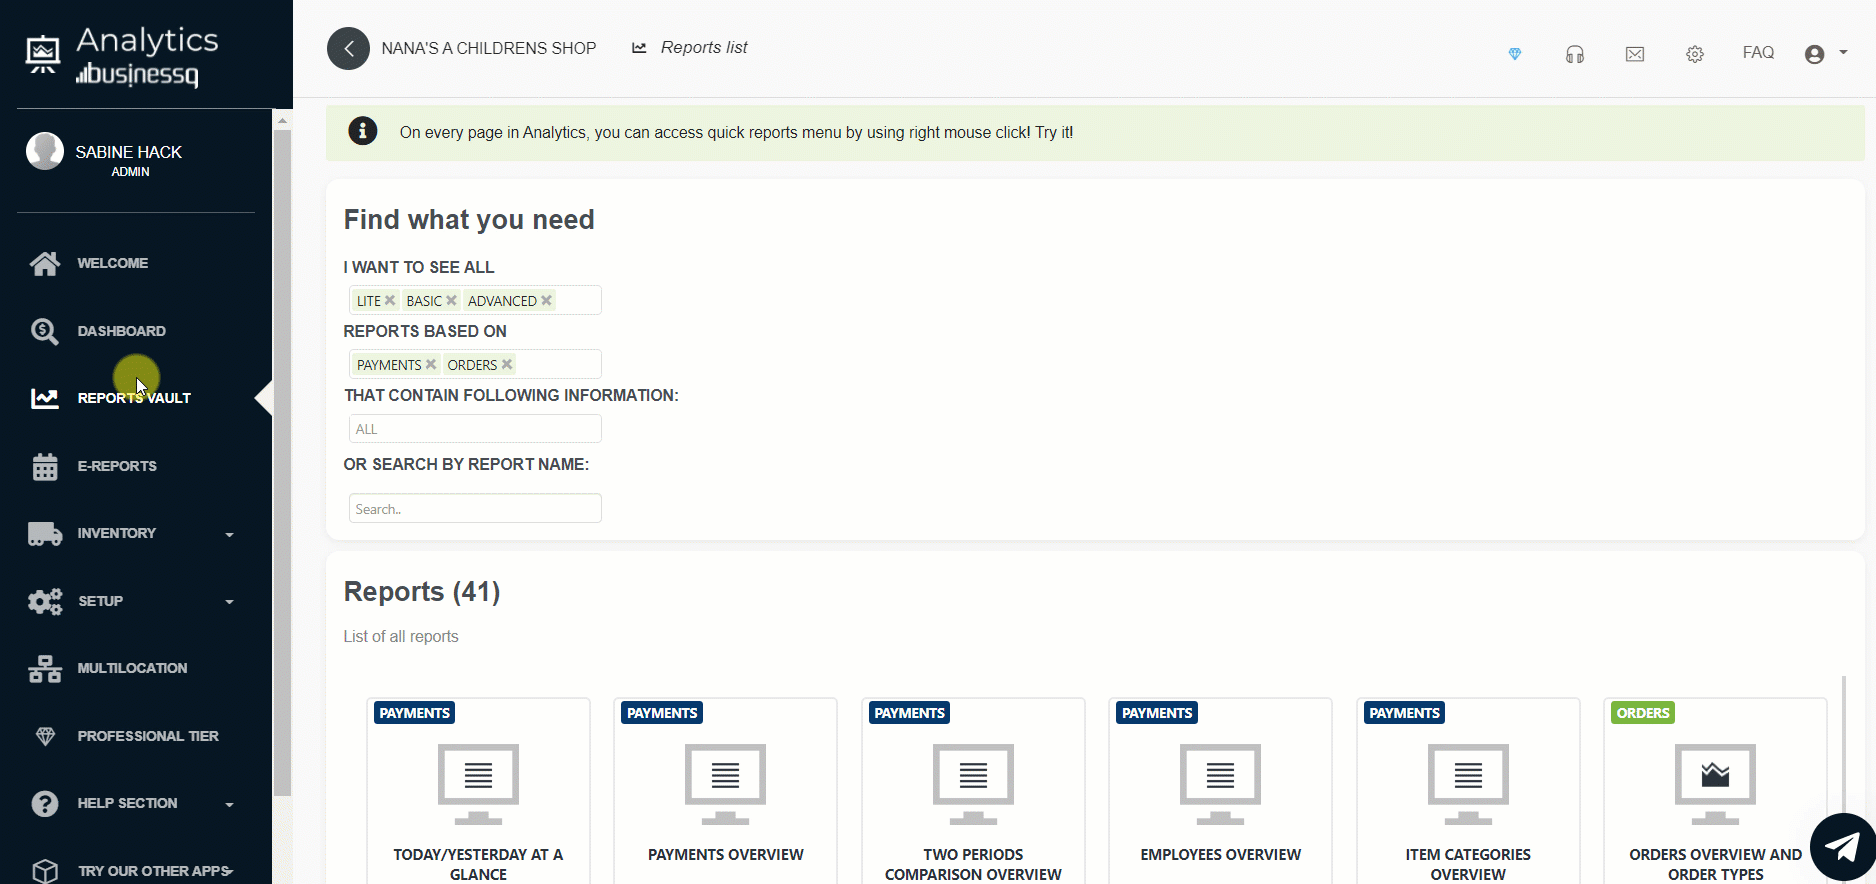
Task: Remove the BASIC filter tag
Action: 451,301
